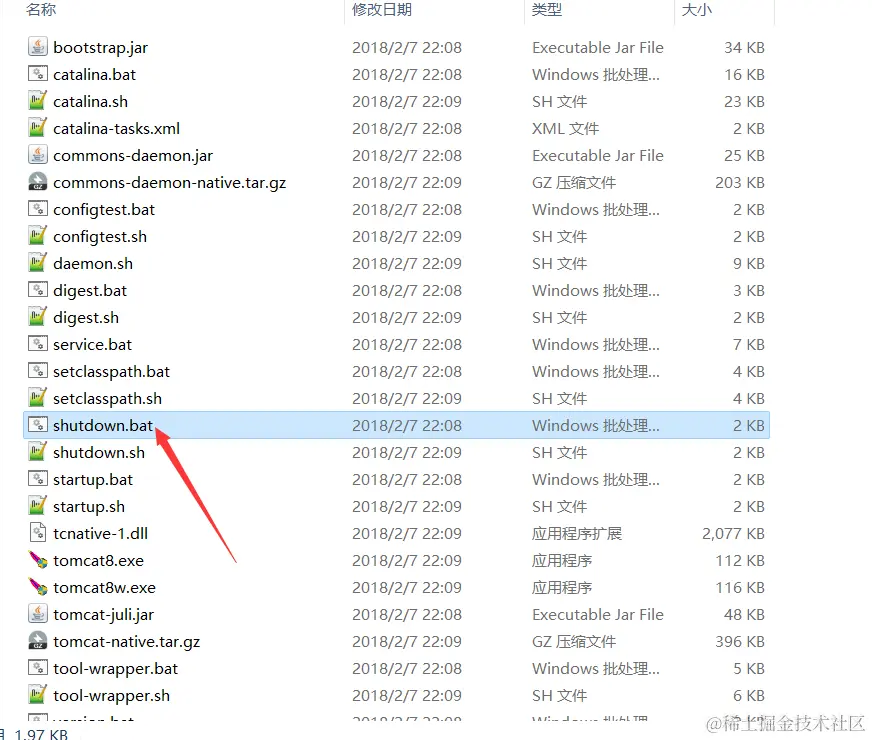Click the tcnative-1.dll file icon
The height and width of the screenshot is (740, 872).
[37, 533]
